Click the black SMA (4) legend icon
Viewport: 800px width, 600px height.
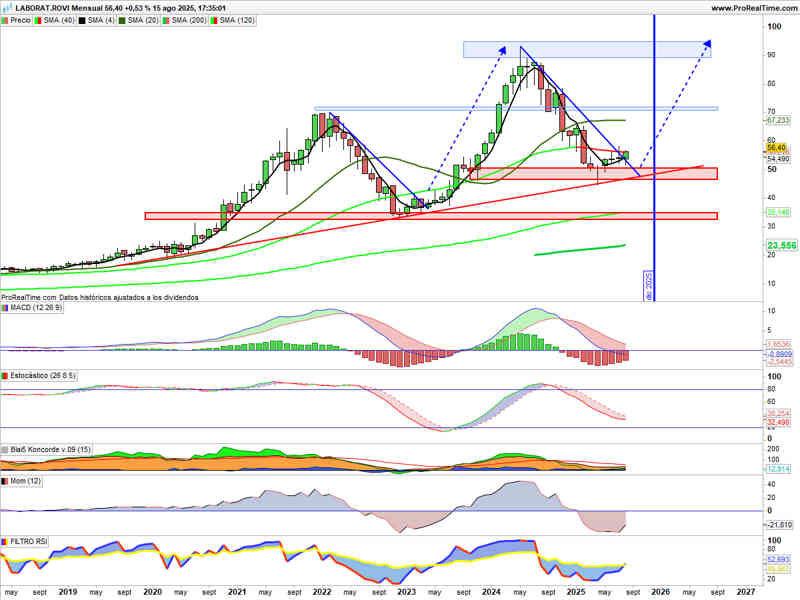click(82, 20)
